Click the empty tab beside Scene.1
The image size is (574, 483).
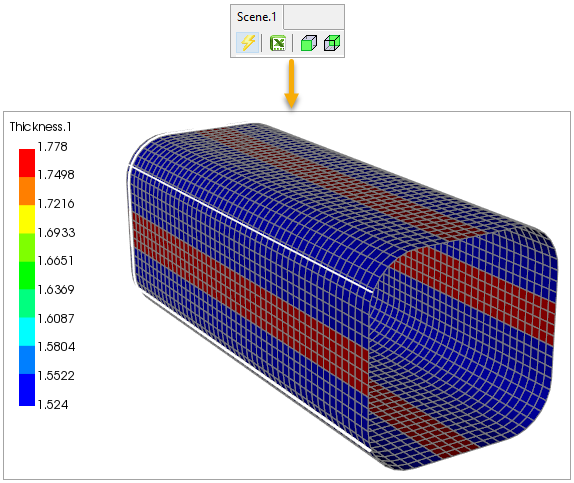coord(314,17)
